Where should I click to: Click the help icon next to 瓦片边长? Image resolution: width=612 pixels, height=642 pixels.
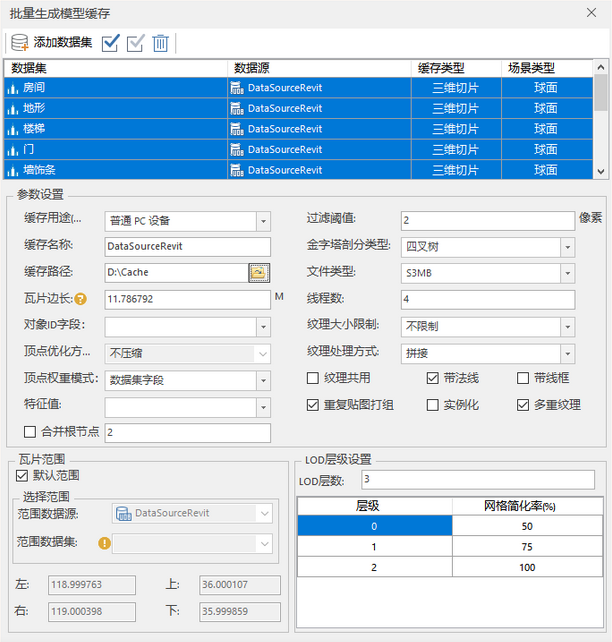click(81, 299)
